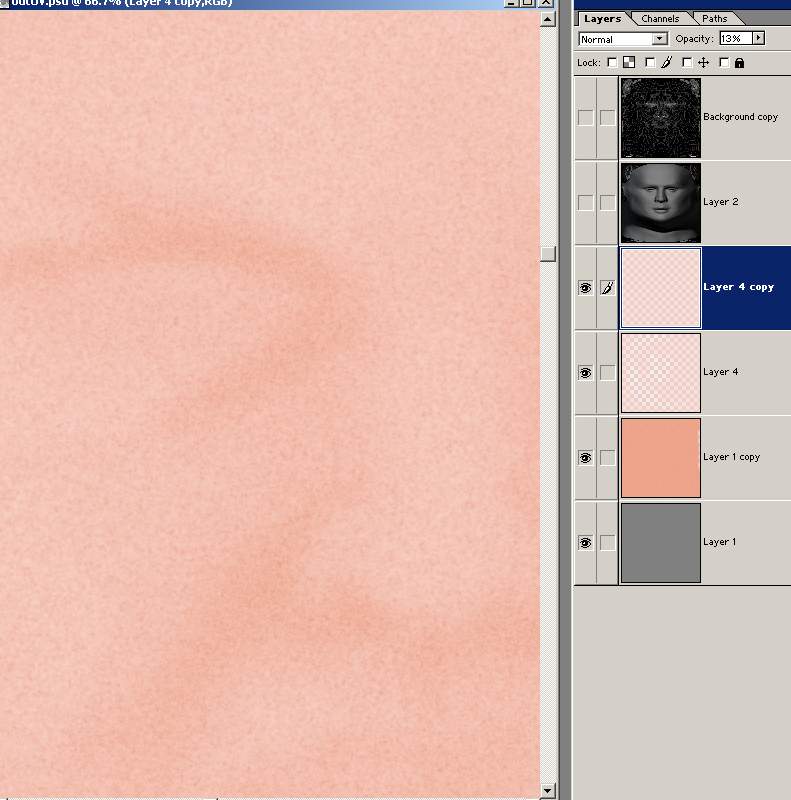
Task: Toggle visibility of Layer 1 copy
Action: pyautogui.click(x=586, y=458)
